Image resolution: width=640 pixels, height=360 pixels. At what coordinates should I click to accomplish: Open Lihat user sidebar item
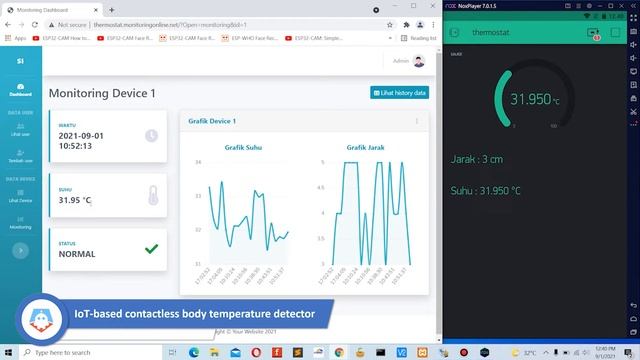pos(20,130)
